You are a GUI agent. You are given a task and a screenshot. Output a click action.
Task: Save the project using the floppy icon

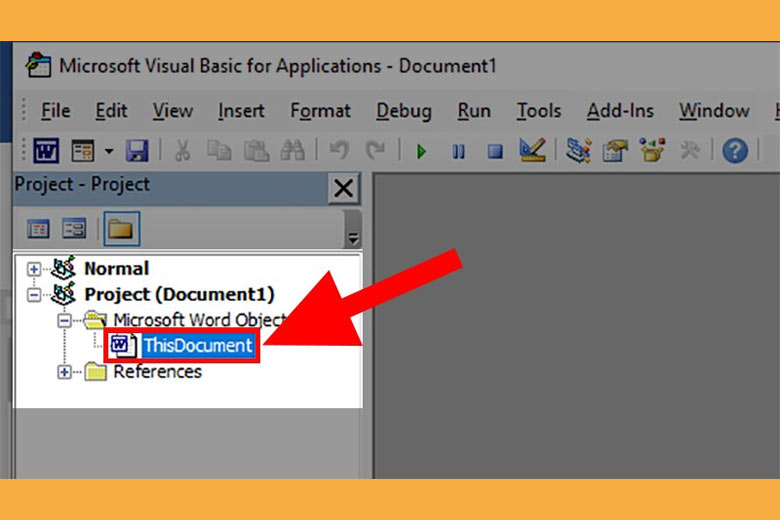point(137,150)
